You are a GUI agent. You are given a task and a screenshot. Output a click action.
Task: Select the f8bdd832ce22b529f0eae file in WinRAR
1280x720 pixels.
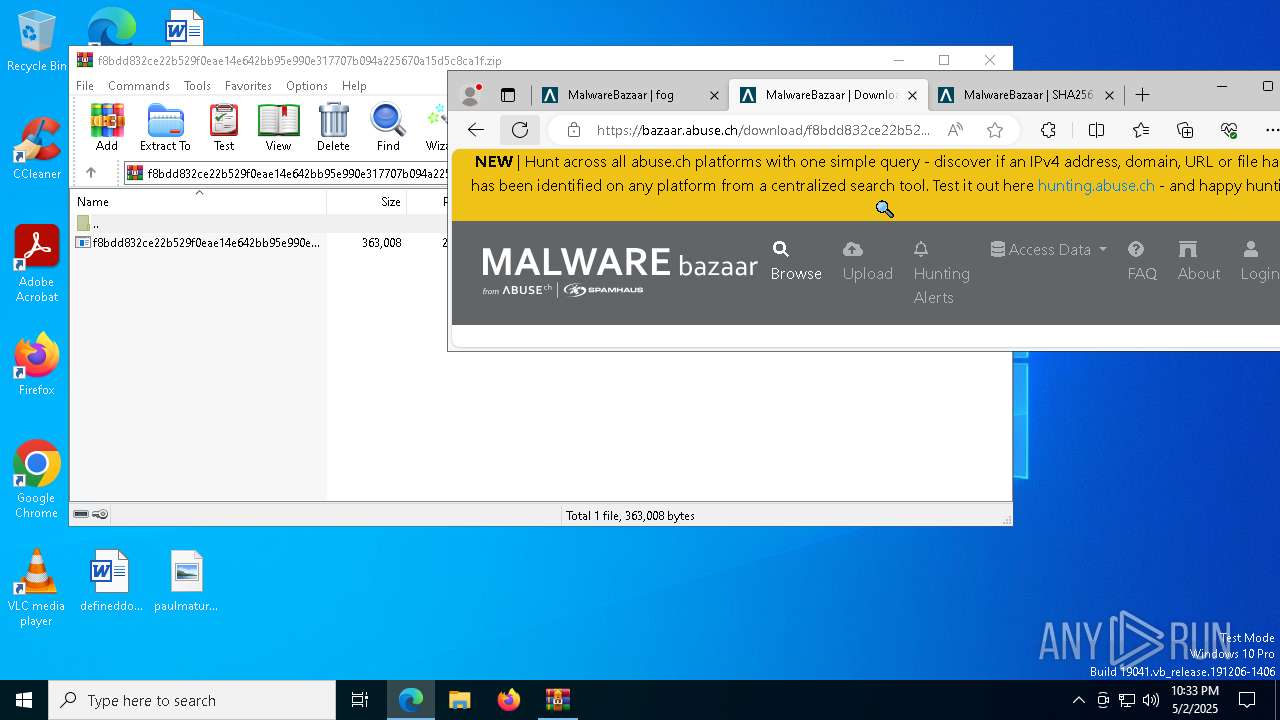[x=198, y=243]
